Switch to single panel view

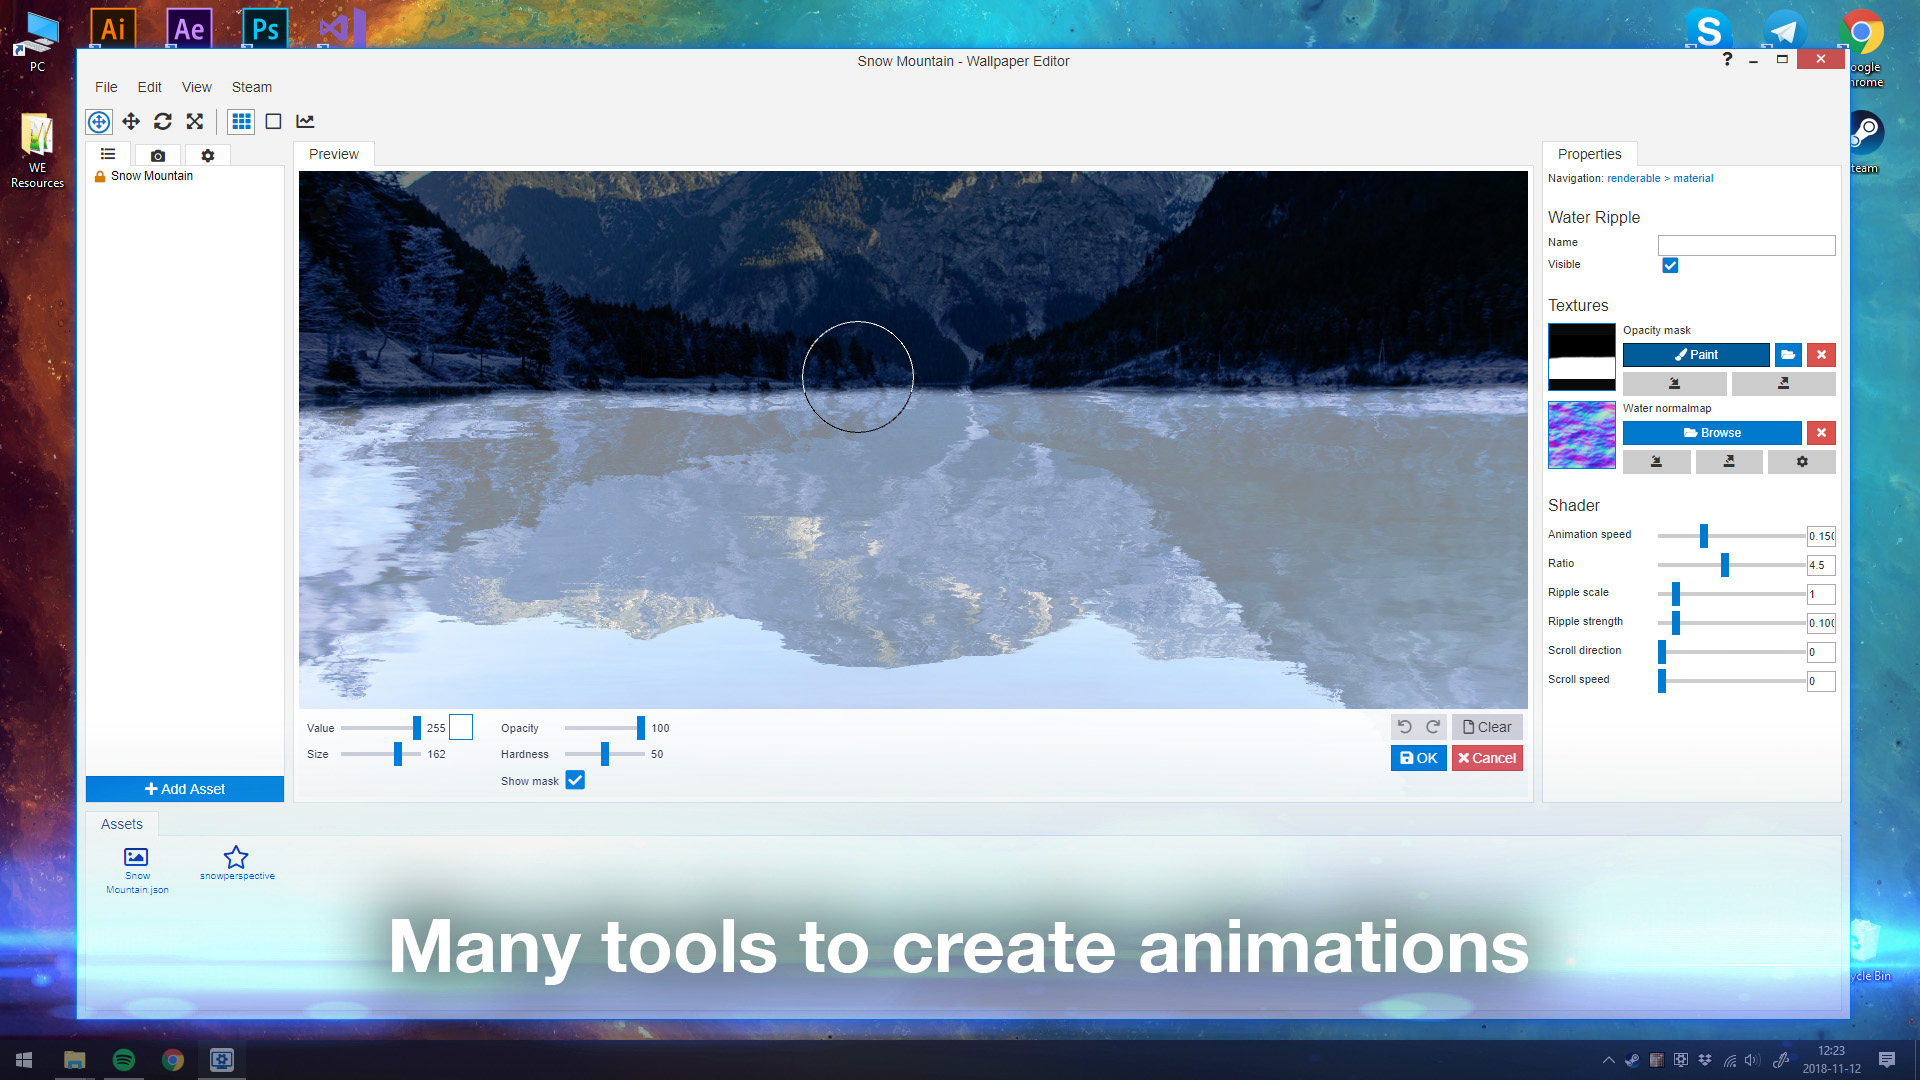(x=273, y=120)
